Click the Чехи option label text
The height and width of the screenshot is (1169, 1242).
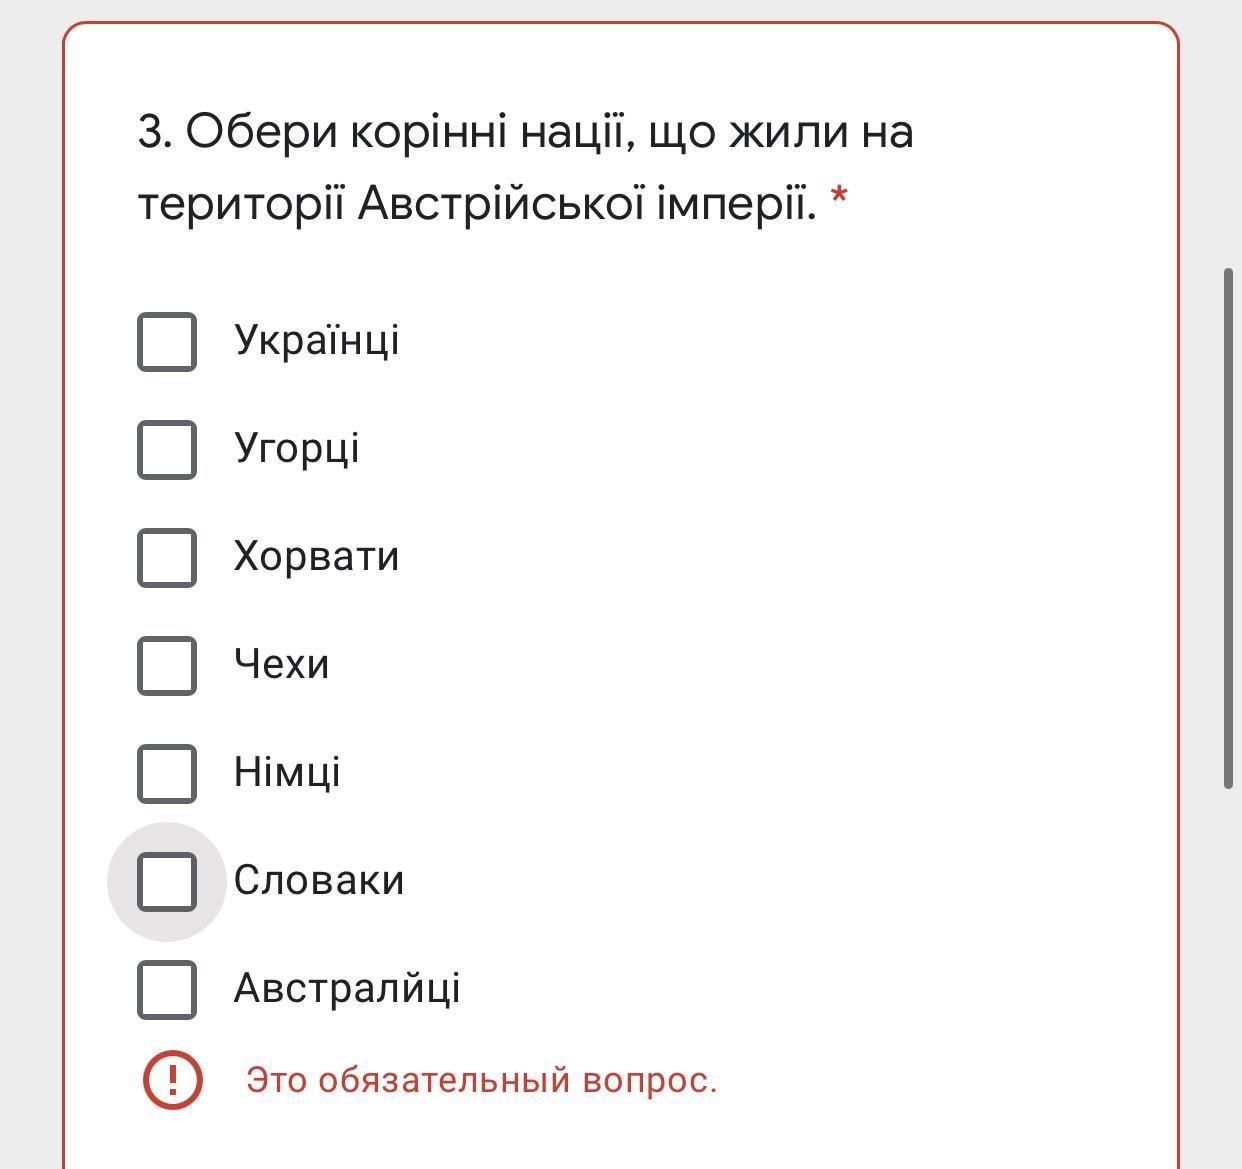281,665
